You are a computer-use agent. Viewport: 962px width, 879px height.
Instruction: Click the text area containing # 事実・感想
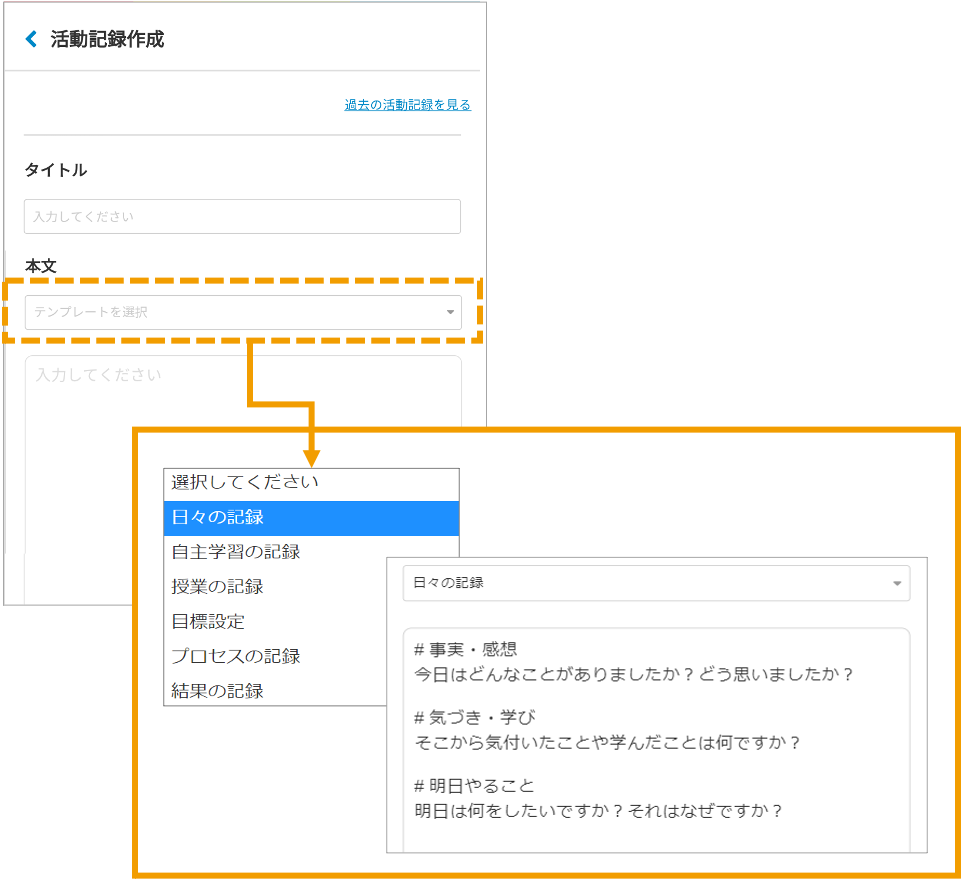pos(656,739)
